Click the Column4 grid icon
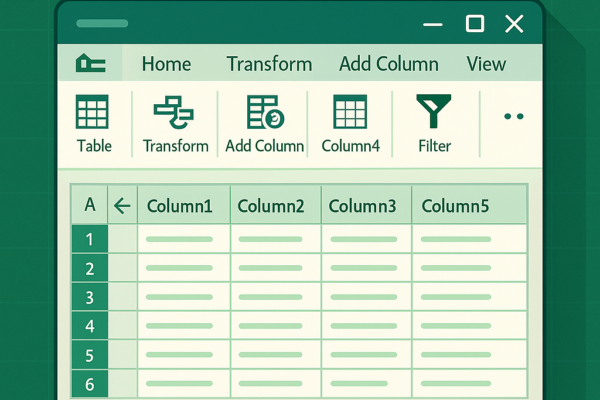The image size is (600, 400). (350, 111)
